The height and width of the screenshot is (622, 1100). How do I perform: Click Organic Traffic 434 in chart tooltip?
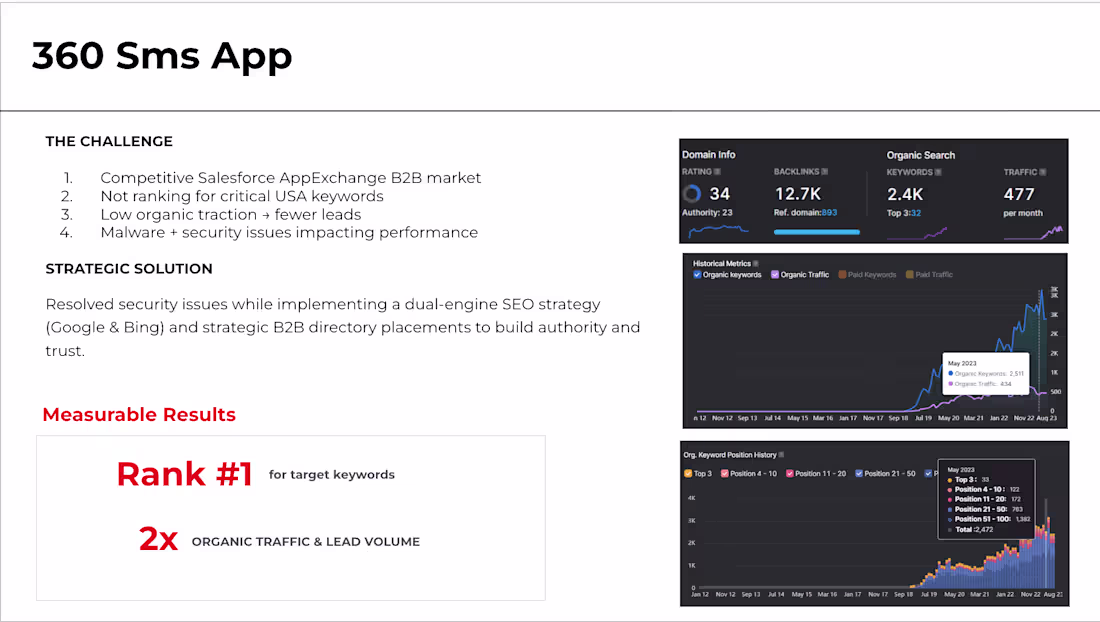click(x=980, y=384)
